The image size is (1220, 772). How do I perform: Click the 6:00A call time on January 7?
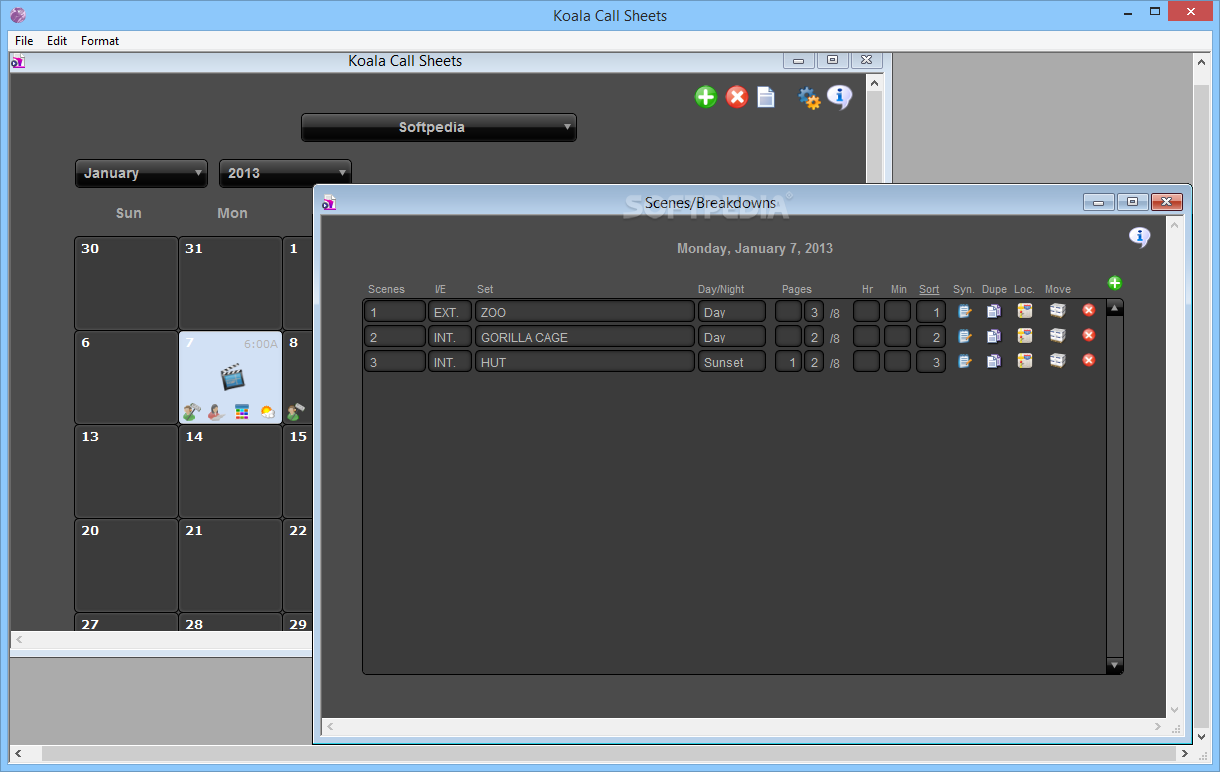261,344
